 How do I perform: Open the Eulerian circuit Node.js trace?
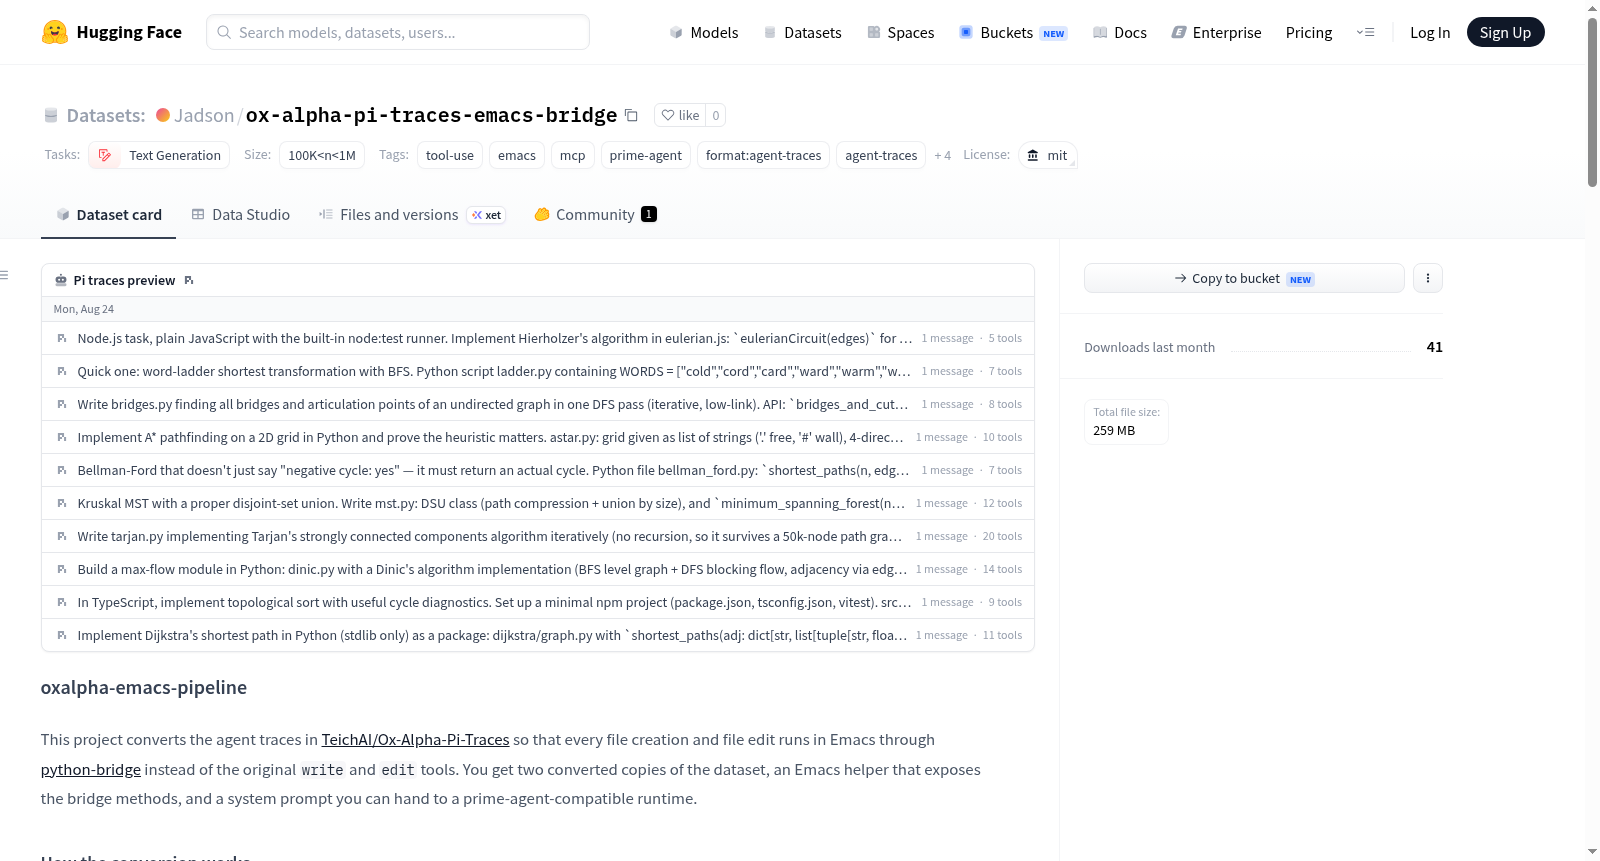coord(538,338)
